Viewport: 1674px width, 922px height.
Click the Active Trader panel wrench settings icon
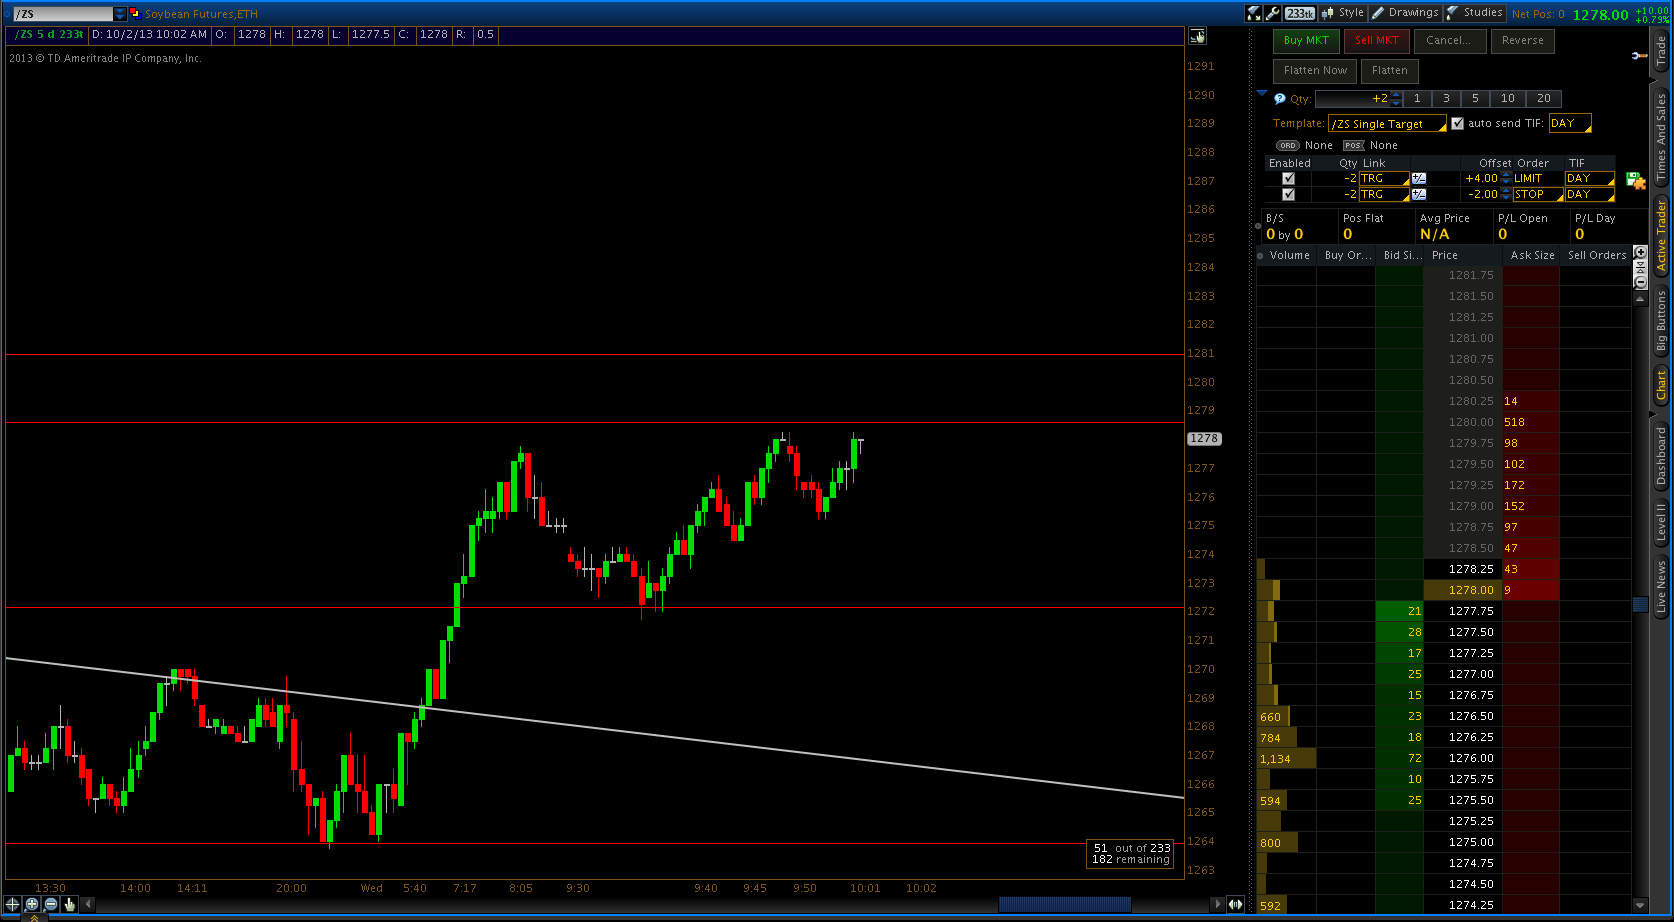1639,55
